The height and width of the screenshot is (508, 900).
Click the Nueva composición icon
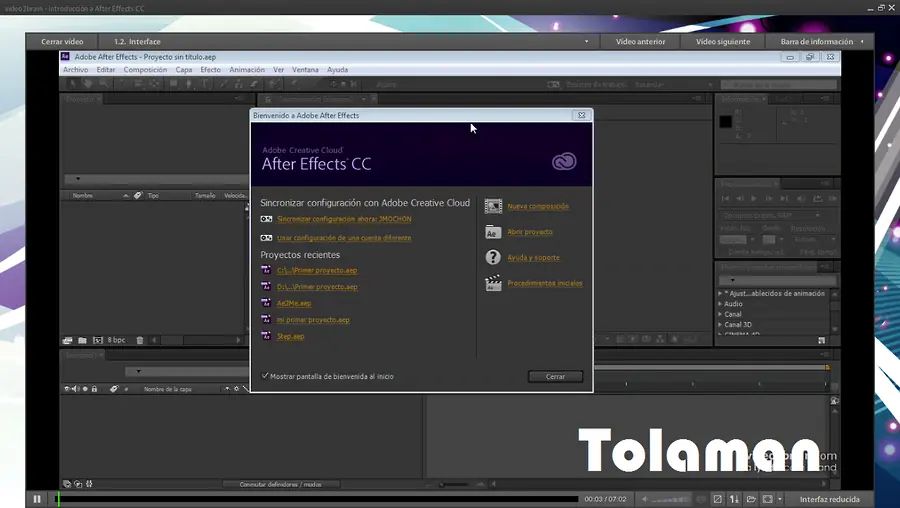pyautogui.click(x=493, y=206)
